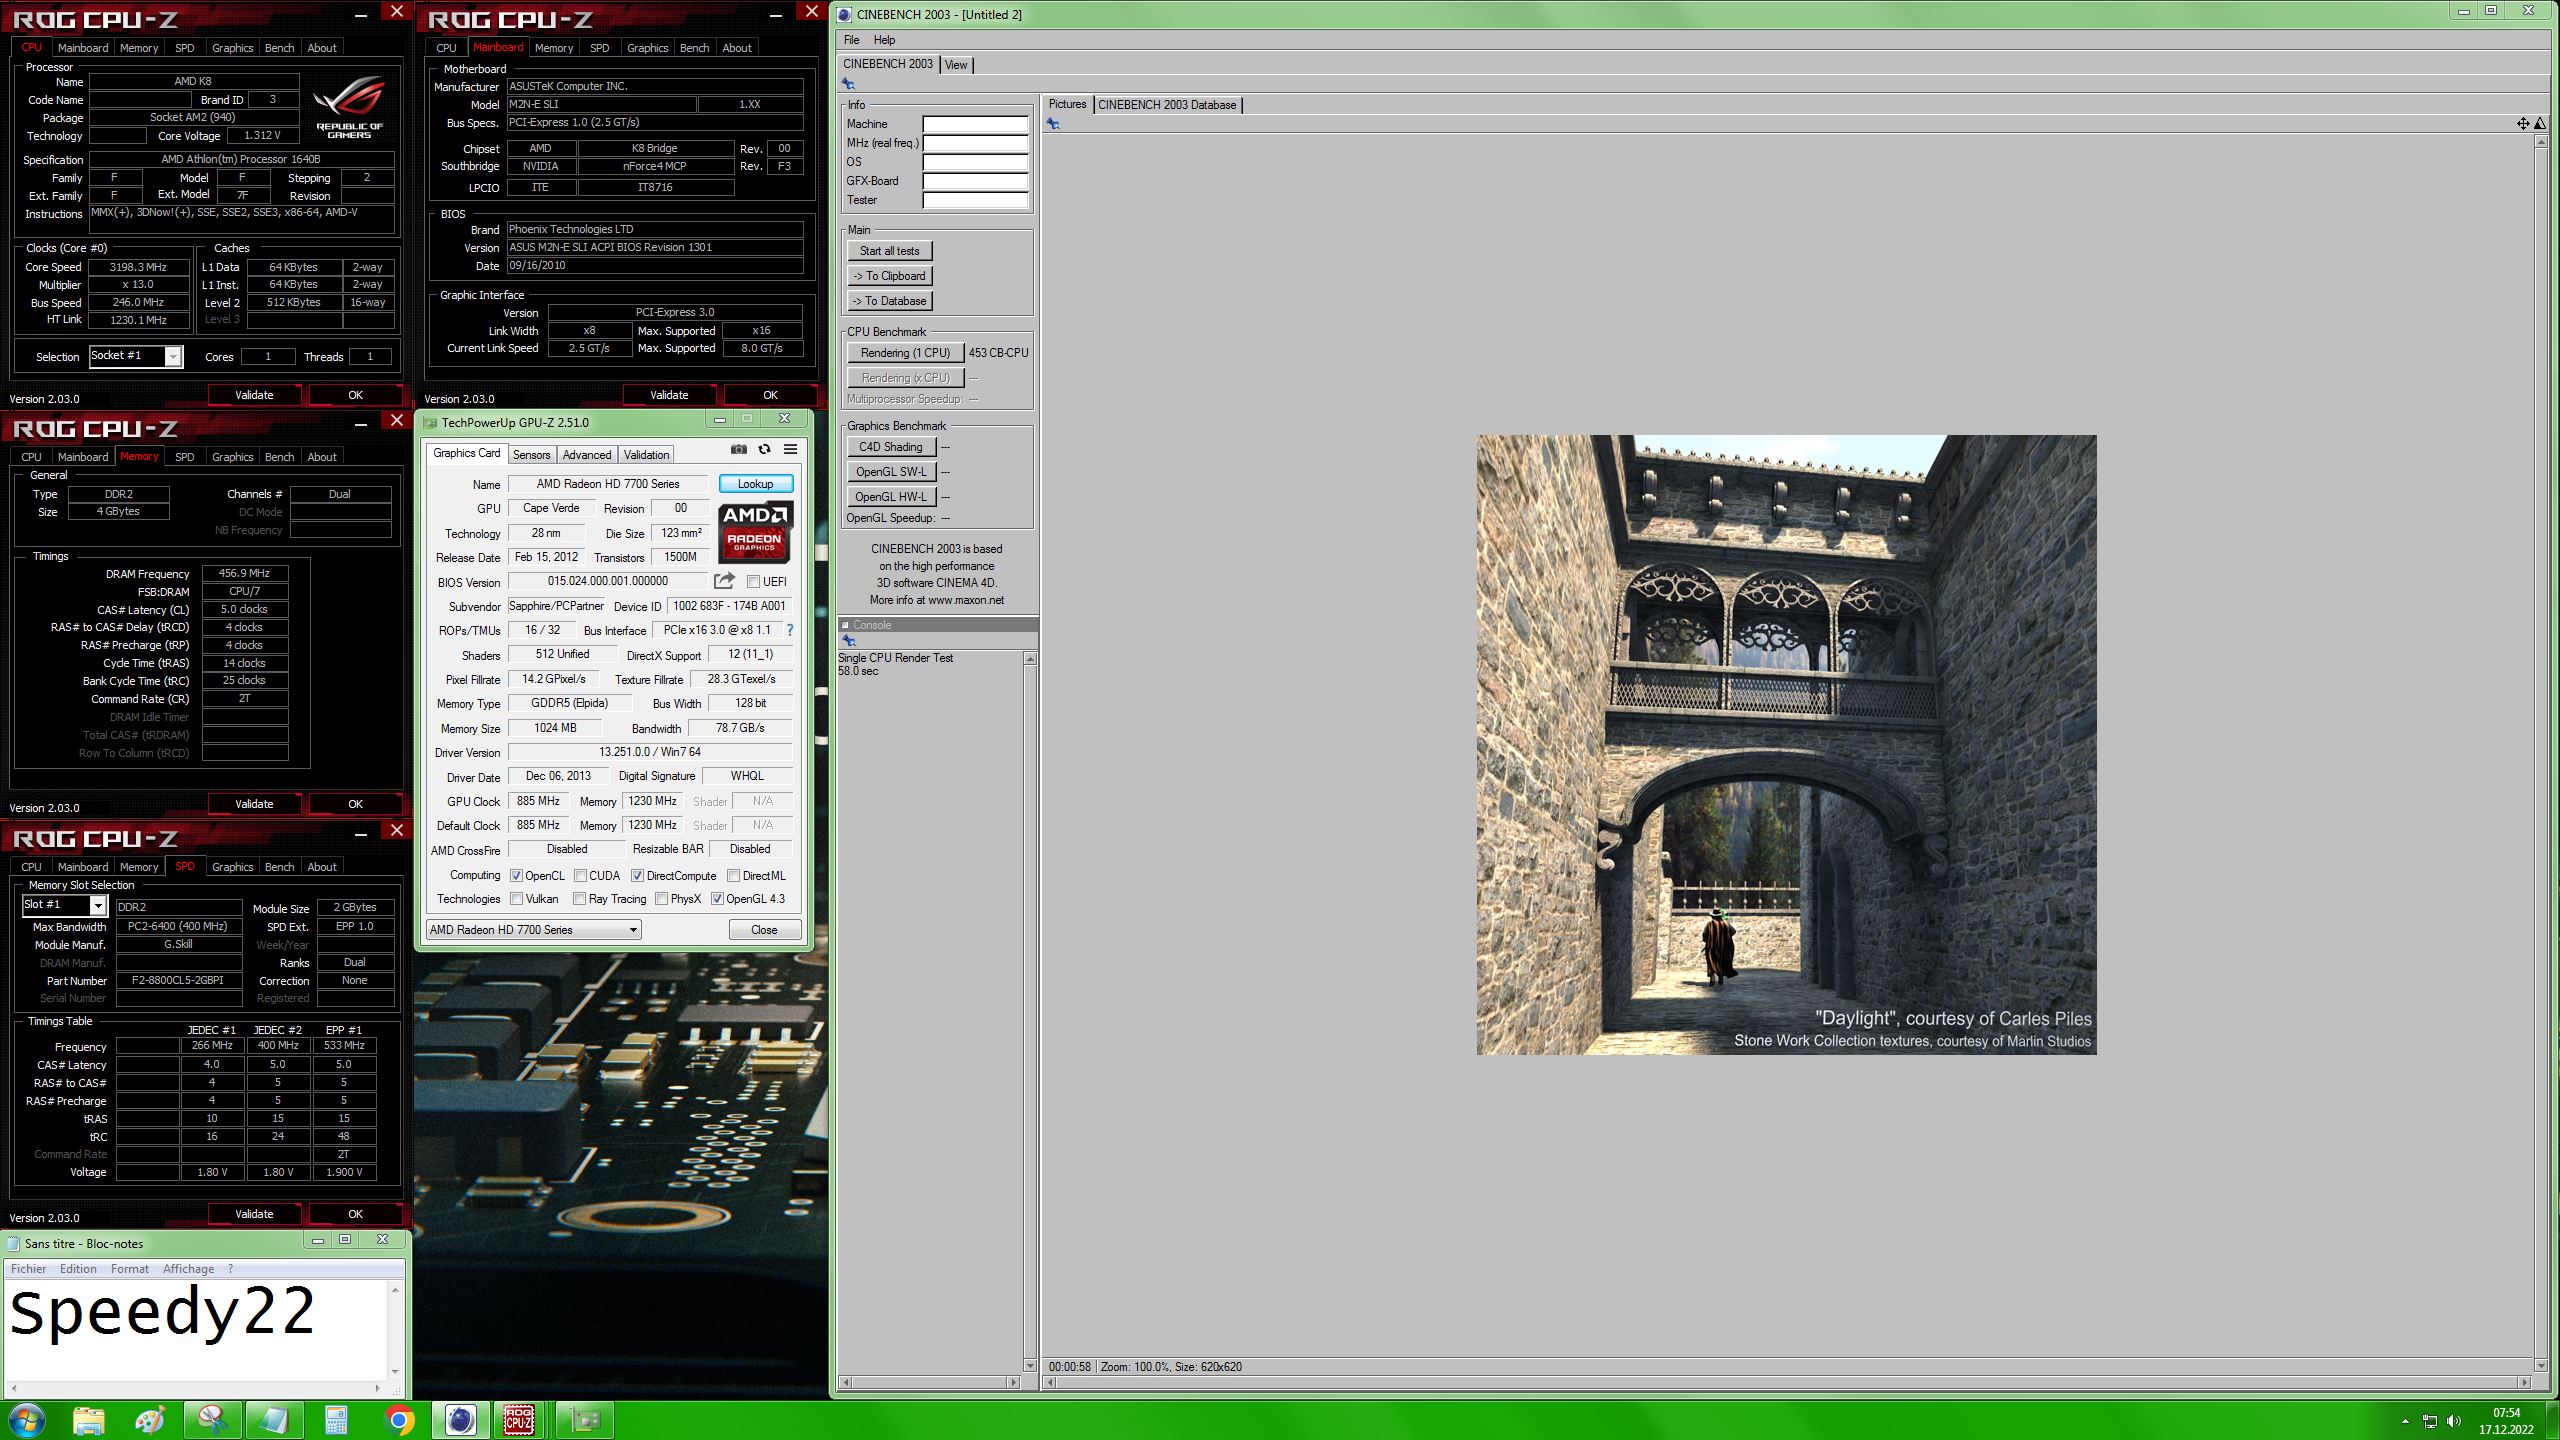This screenshot has height=1440, width=2560.
Task: Click the Console panel square icon
Action: [845, 625]
